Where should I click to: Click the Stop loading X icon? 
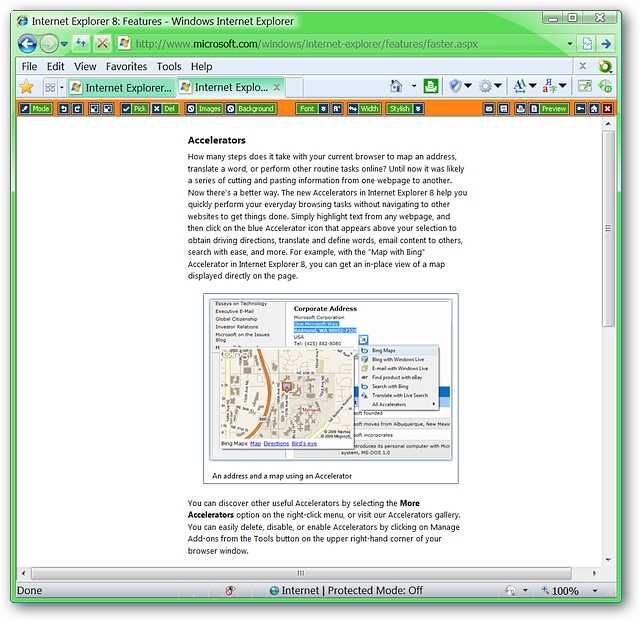(x=102, y=43)
